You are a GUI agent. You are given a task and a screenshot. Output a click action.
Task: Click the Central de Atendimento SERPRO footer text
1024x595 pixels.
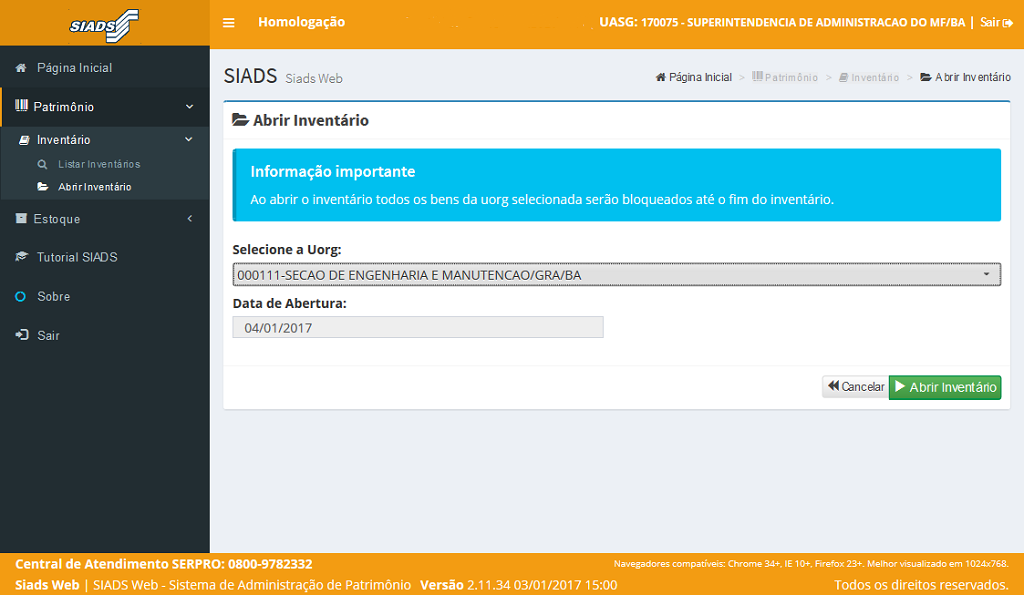(x=164, y=564)
